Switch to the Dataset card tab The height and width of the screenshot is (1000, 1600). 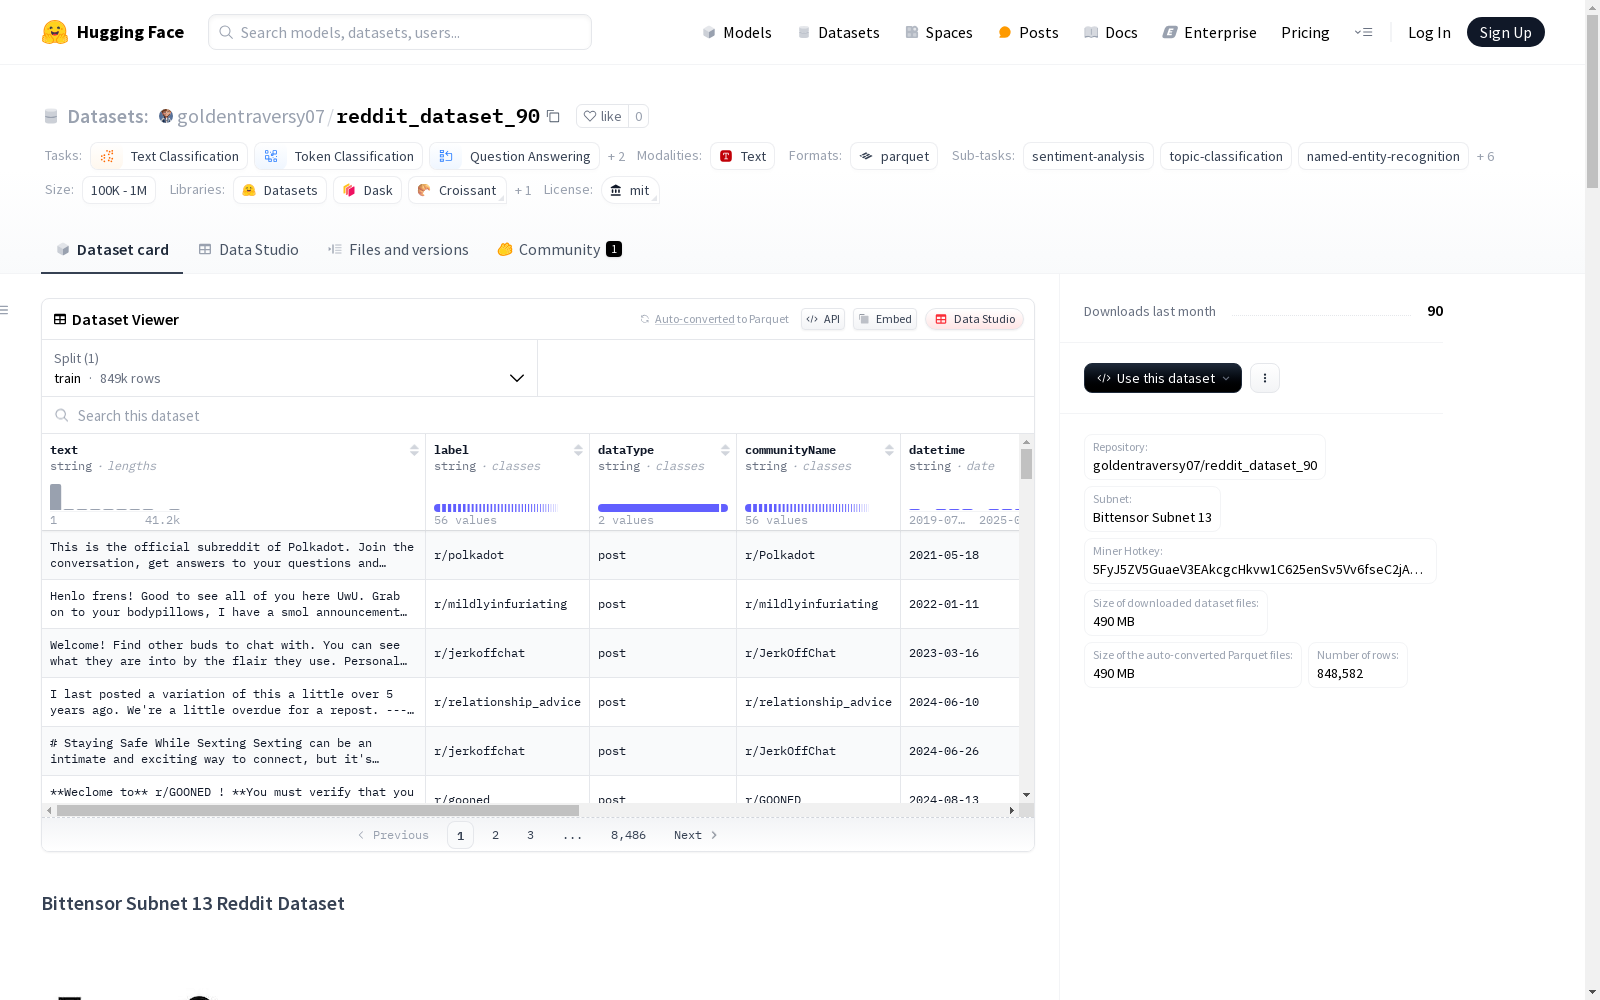[112, 250]
